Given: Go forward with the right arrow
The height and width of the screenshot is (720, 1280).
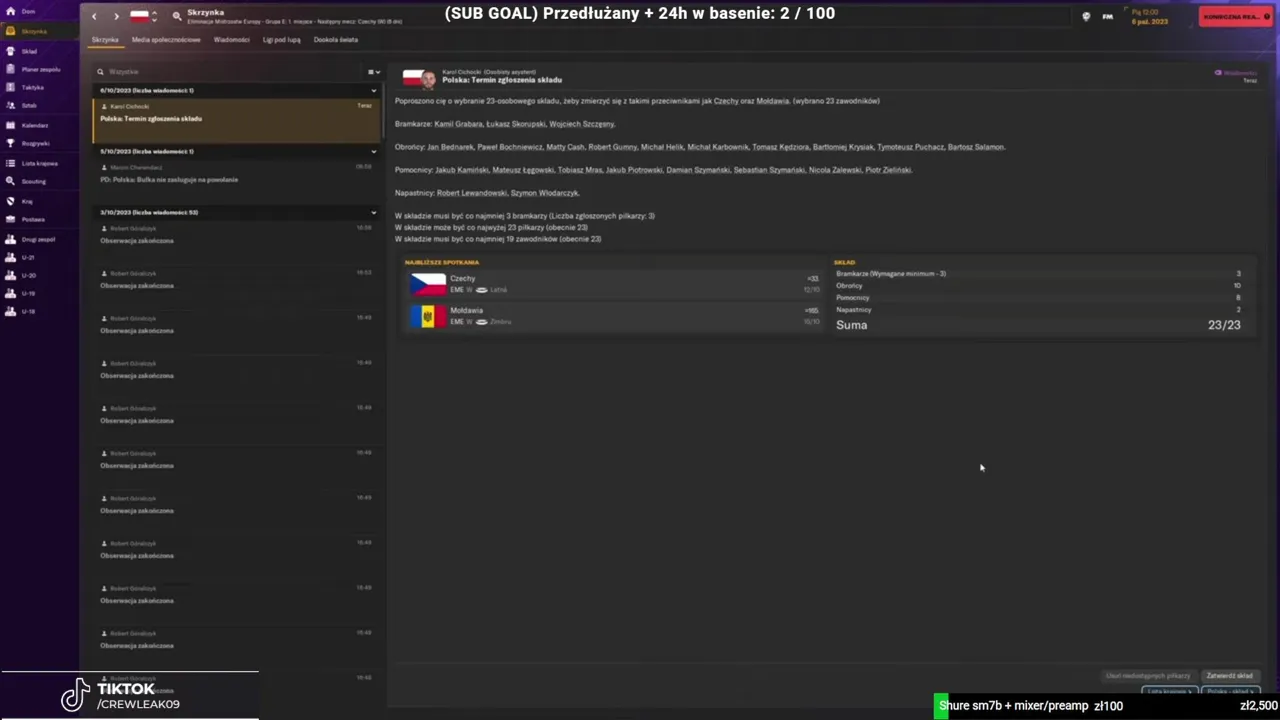Looking at the screenshot, I should (116, 16).
